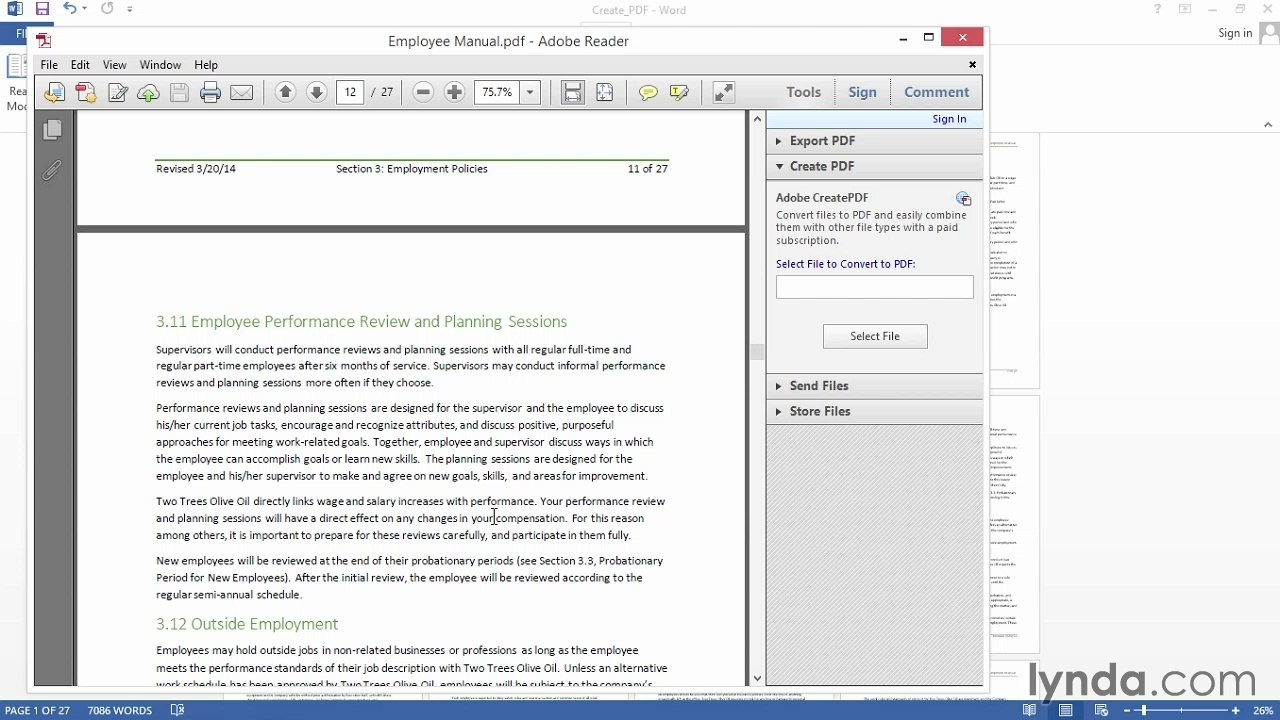
Task: Click the Select File to Convert field
Action: point(875,287)
